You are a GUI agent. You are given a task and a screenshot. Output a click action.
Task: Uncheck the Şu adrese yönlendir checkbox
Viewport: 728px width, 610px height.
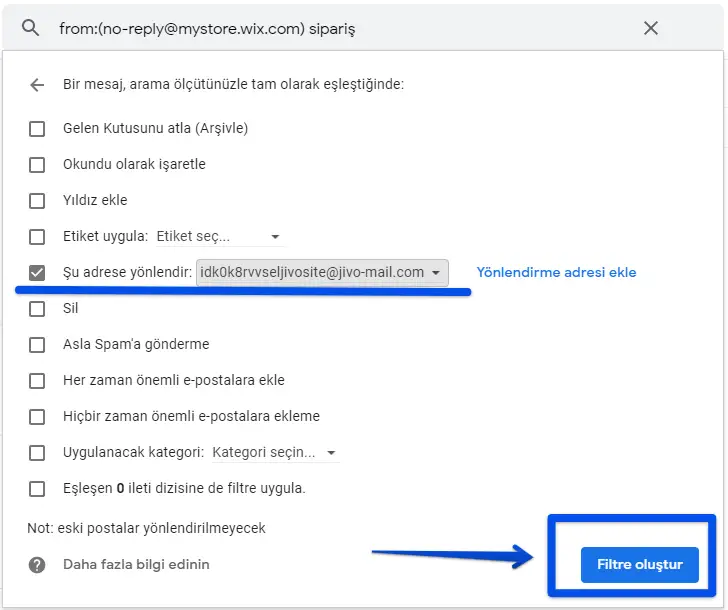coord(37,272)
